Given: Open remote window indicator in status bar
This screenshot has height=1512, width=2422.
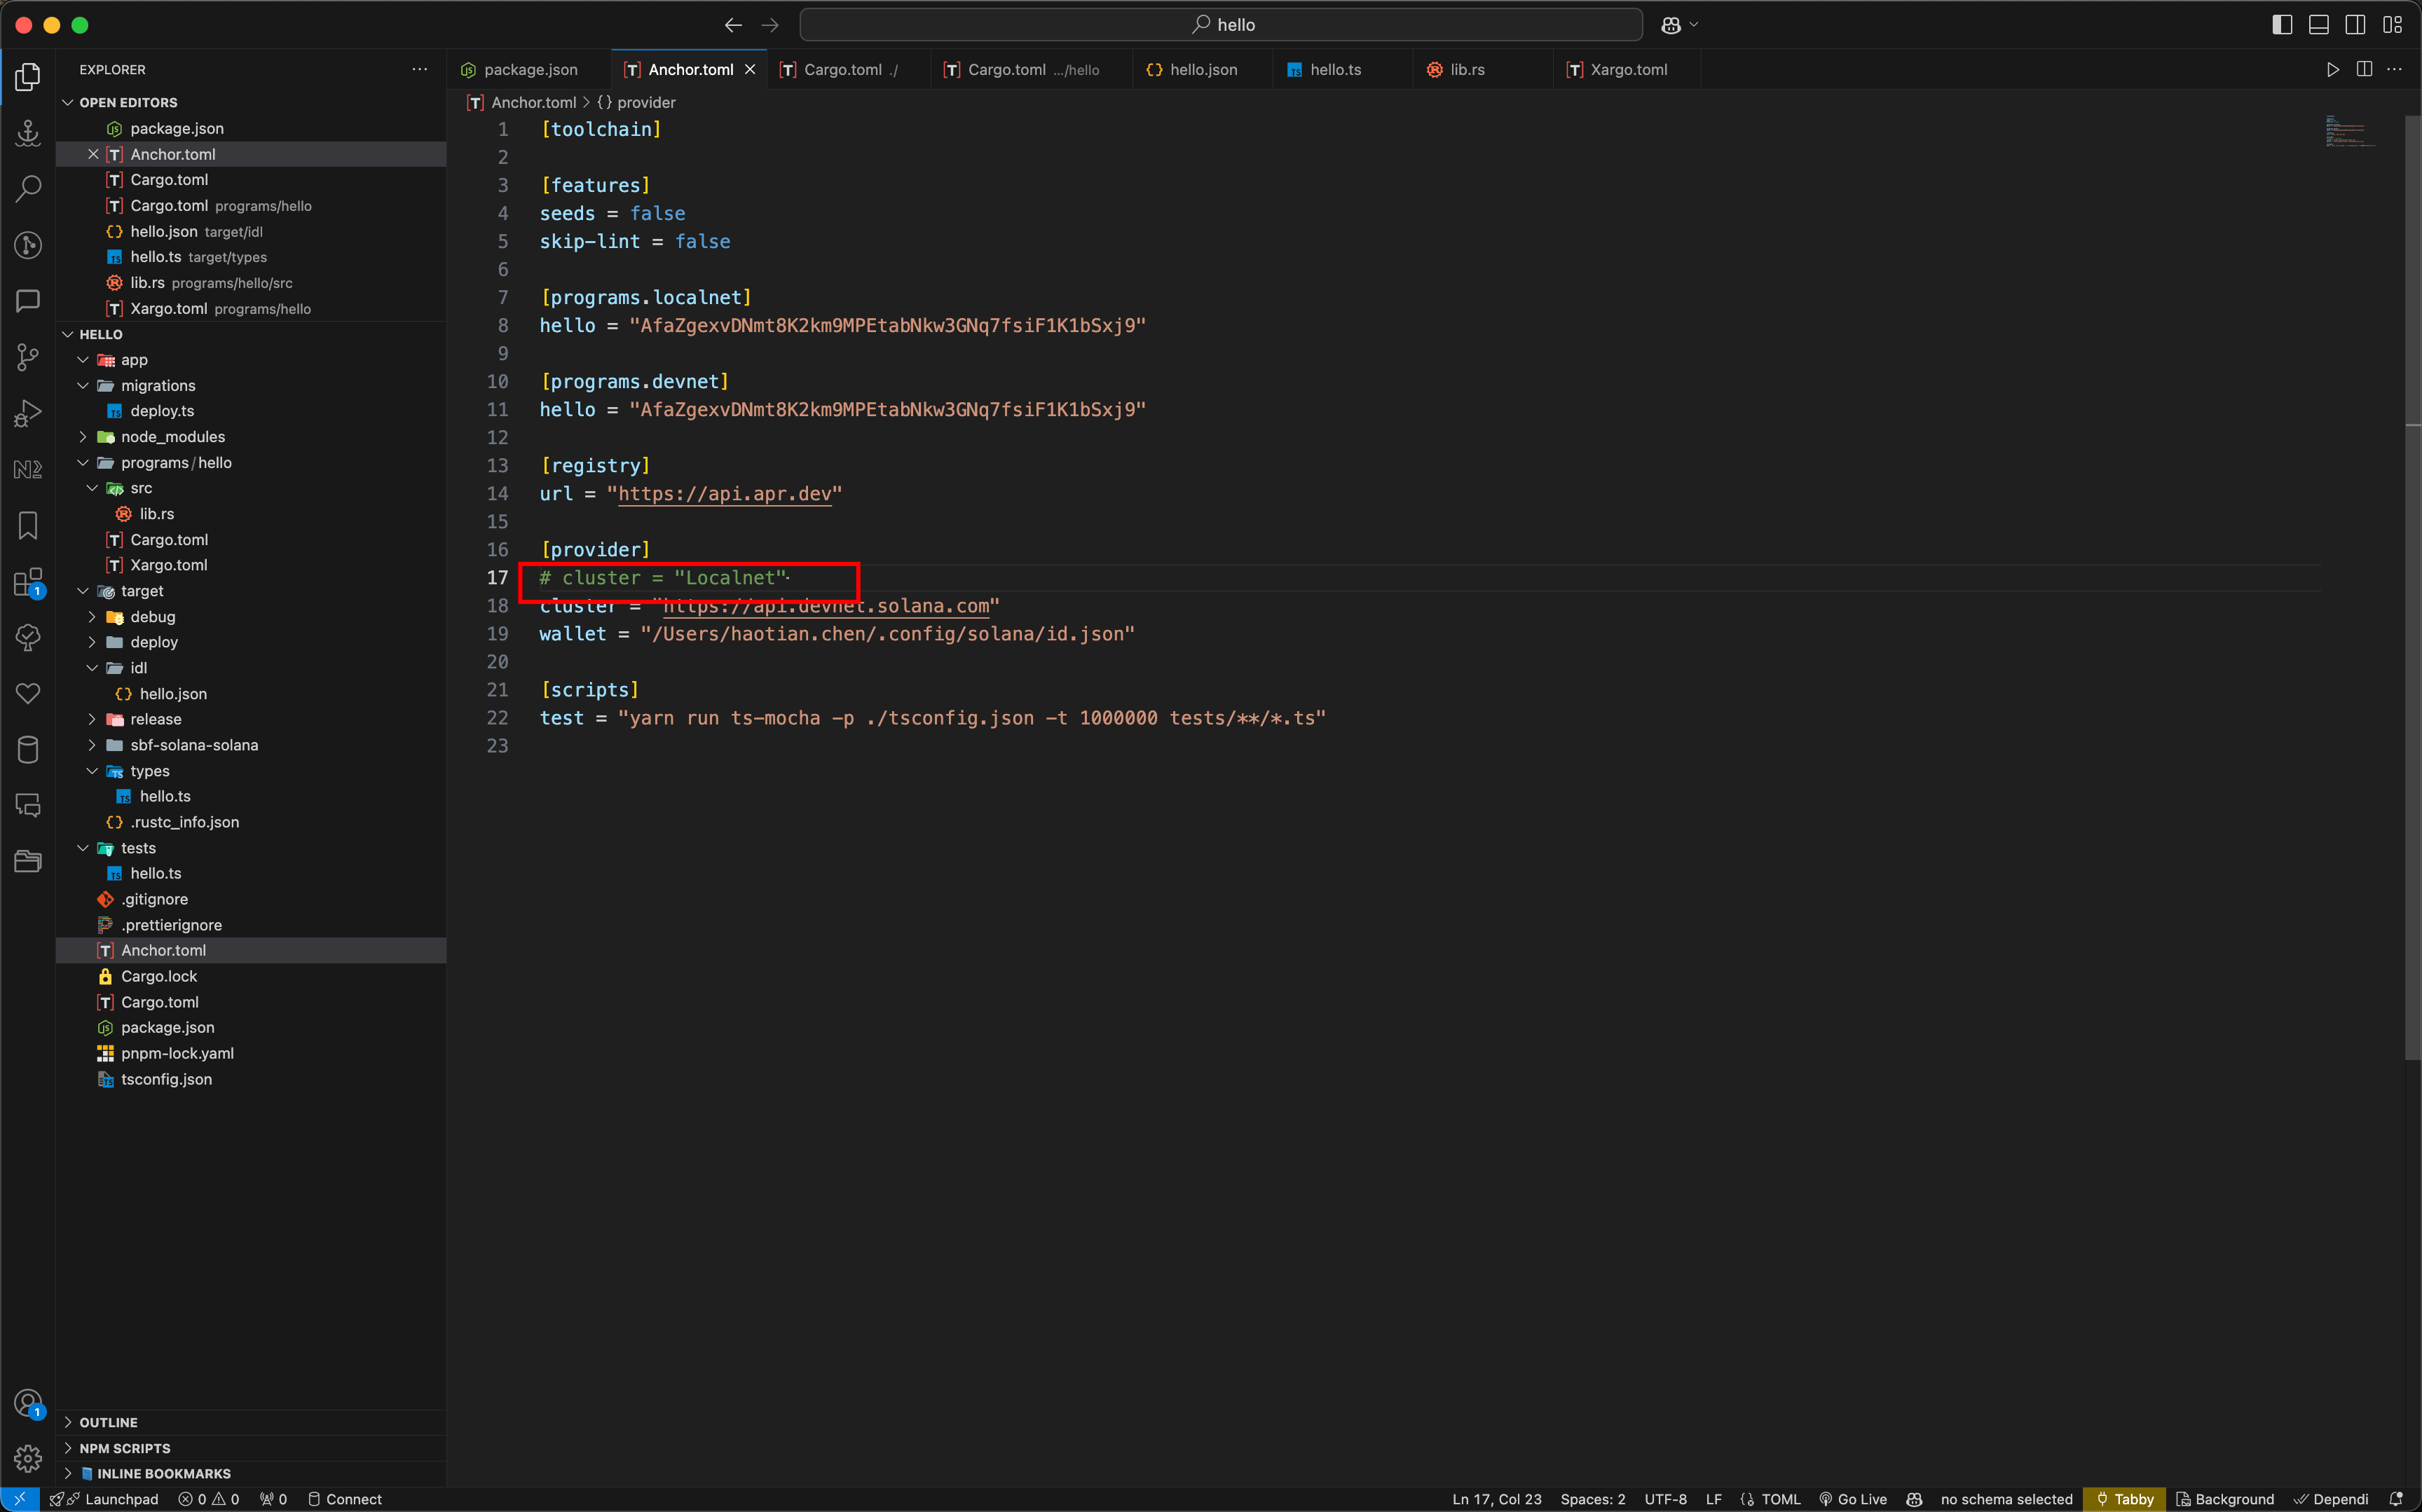Looking at the screenshot, I should (x=20, y=1499).
